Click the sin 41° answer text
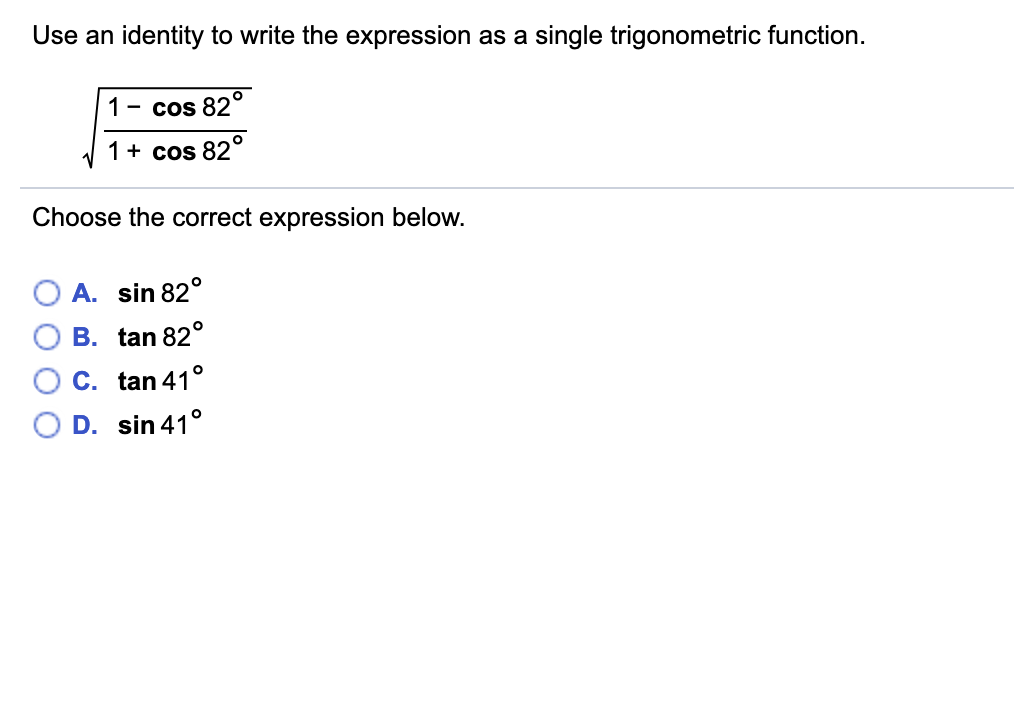This screenshot has height=712, width=1014. click(158, 425)
